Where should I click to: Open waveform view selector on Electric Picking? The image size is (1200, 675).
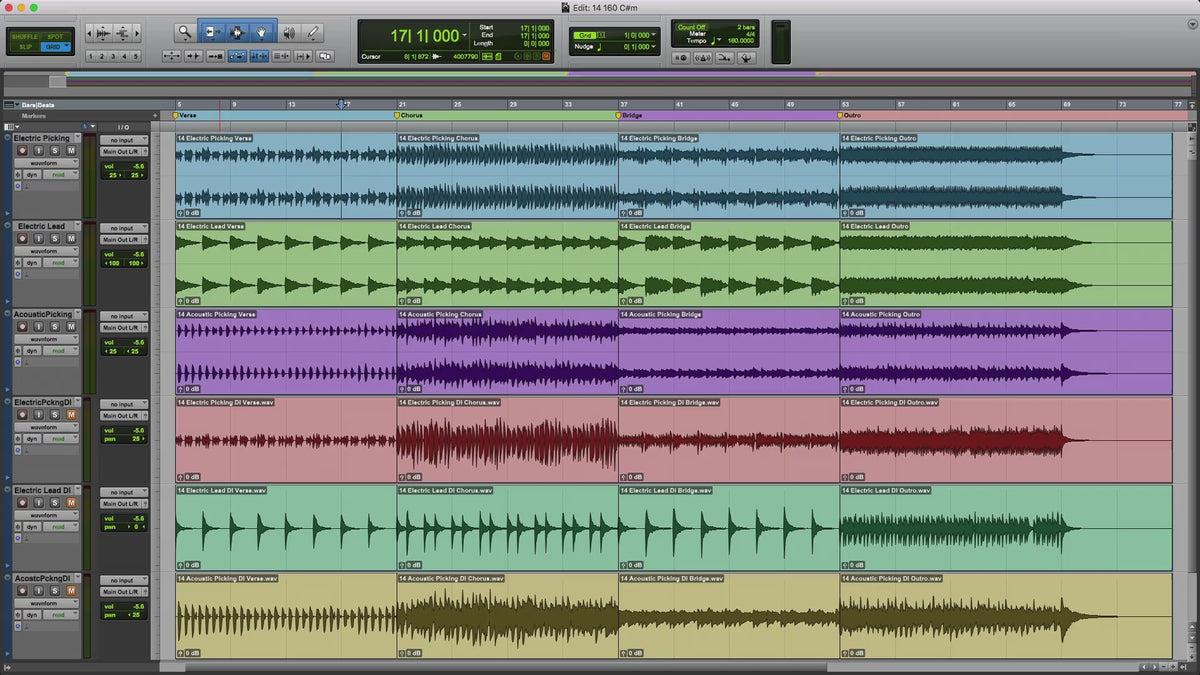click(44, 162)
